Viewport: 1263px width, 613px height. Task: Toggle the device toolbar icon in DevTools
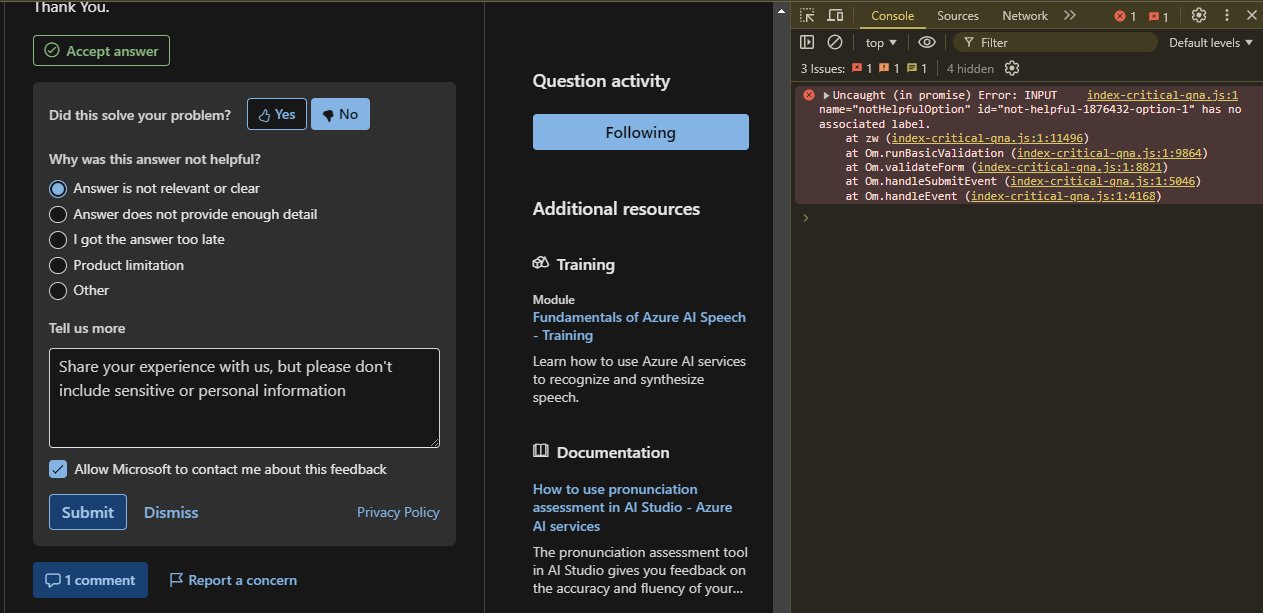tap(835, 15)
